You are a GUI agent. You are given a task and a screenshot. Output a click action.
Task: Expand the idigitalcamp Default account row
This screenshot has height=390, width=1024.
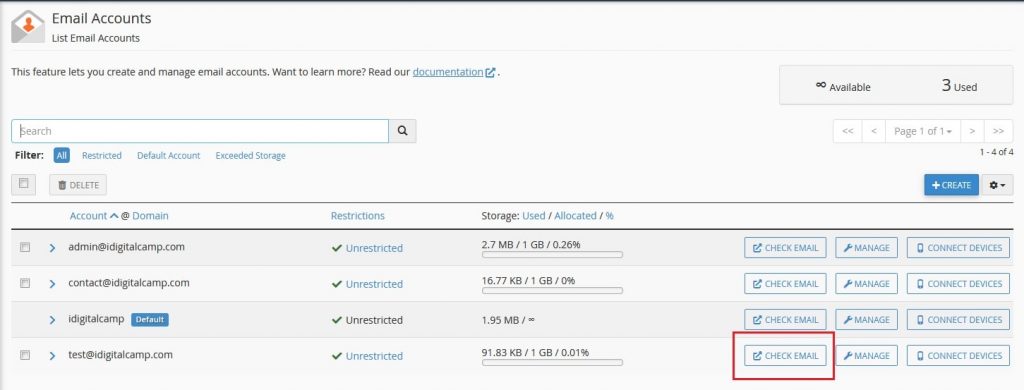coord(52,320)
